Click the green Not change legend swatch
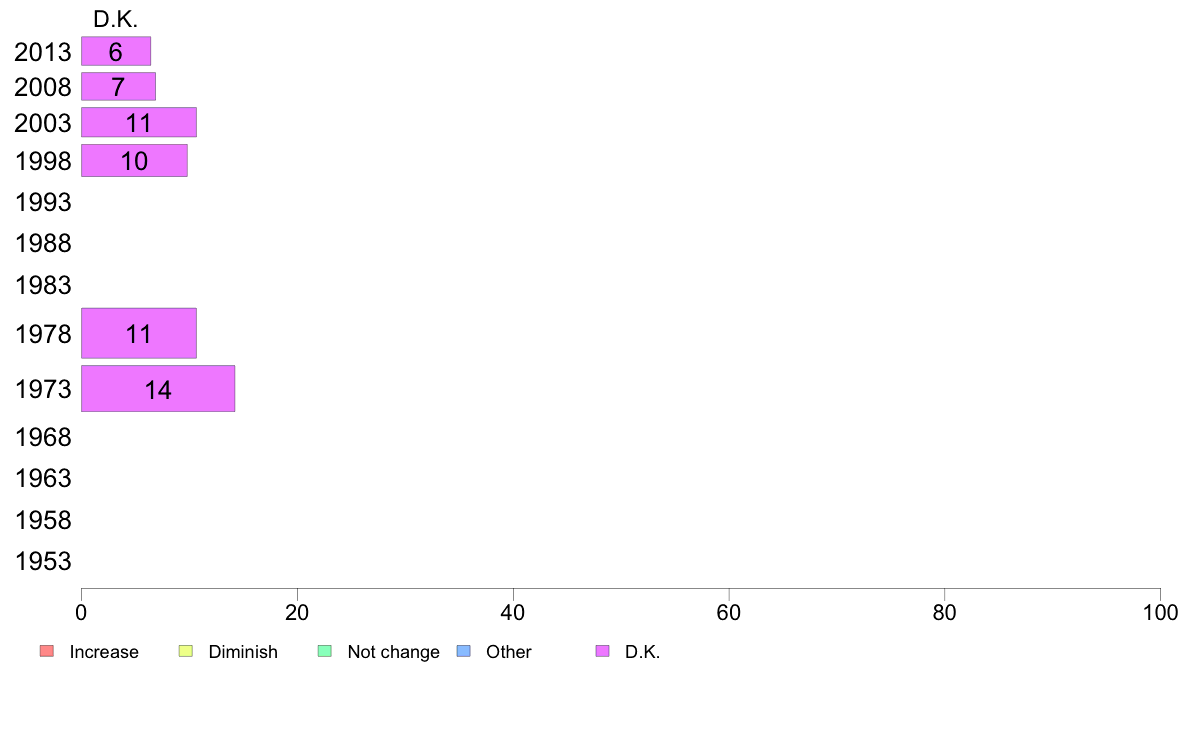Viewport: 1188px width, 736px height. point(325,651)
